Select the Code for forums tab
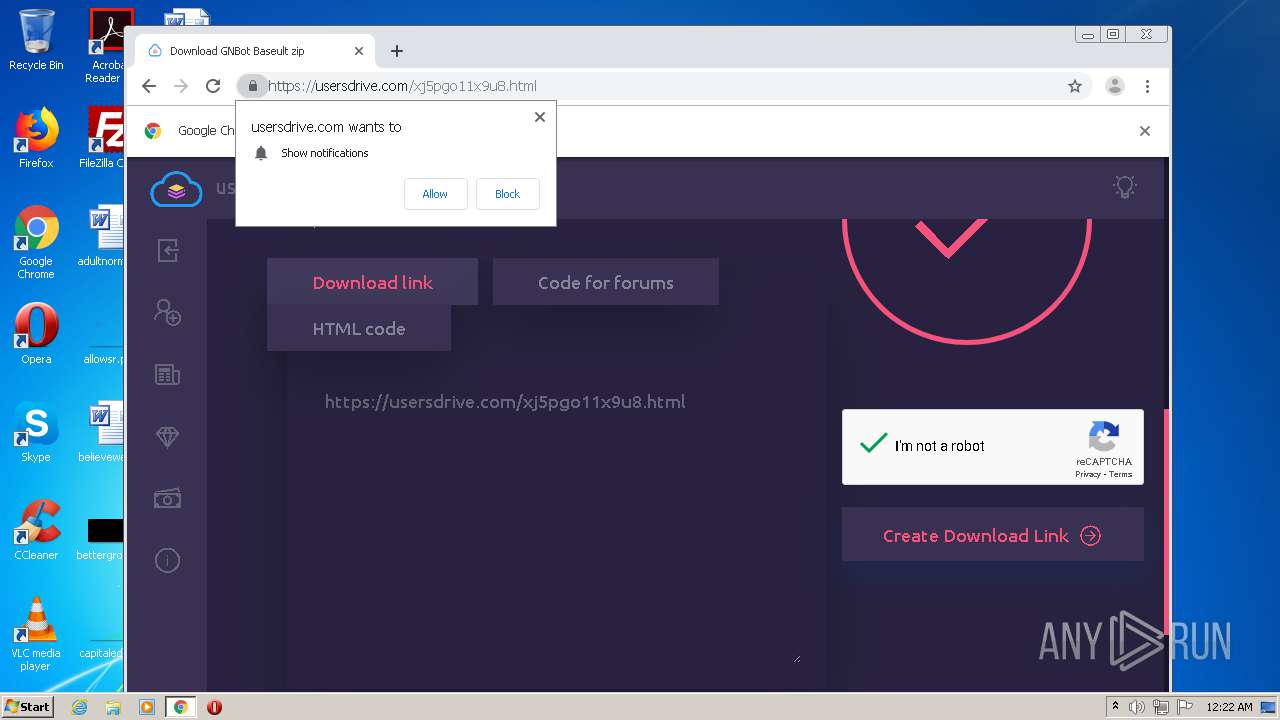 point(605,282)
